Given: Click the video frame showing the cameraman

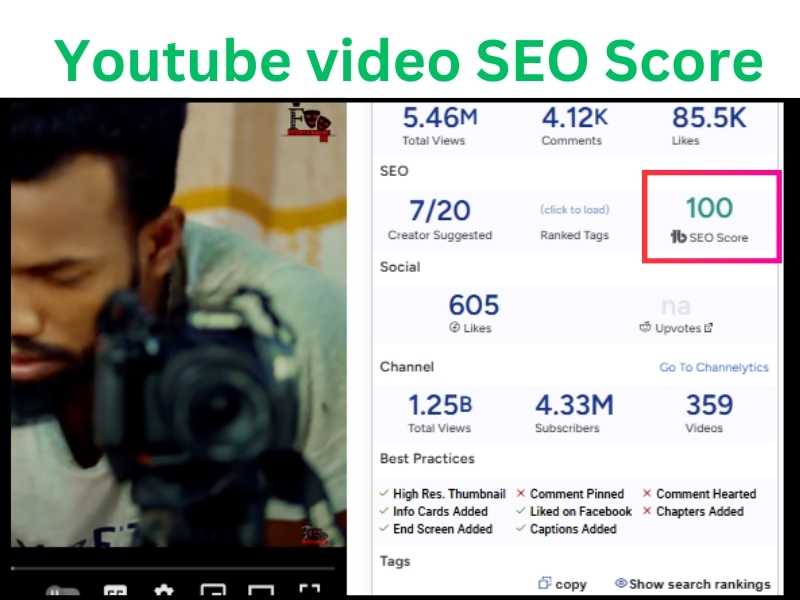Looking at the screenshot, I should (x=179, y=324).
